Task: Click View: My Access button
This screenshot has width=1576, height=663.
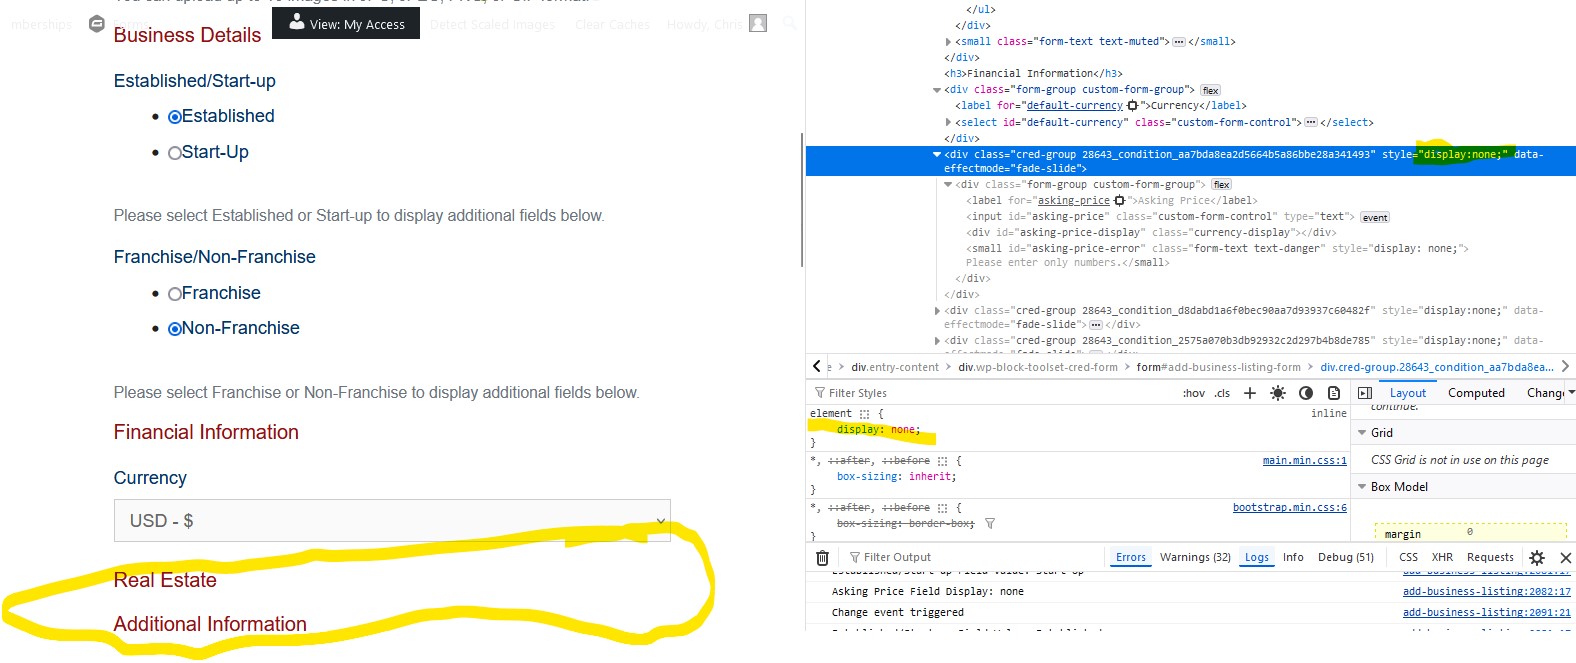Action: (346, 23)
